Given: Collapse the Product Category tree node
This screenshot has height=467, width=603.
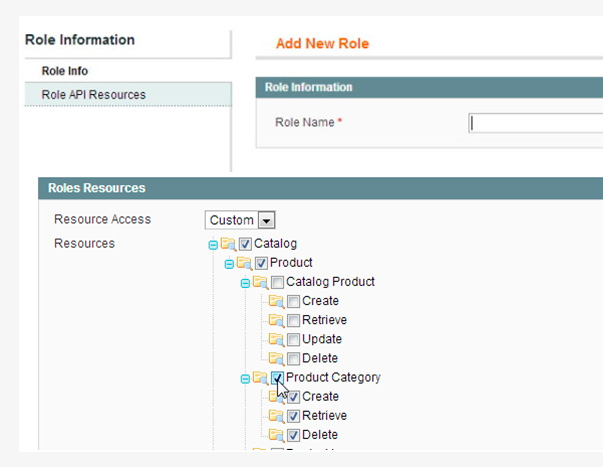Looking at the screenshot, I should coord(245,379).
